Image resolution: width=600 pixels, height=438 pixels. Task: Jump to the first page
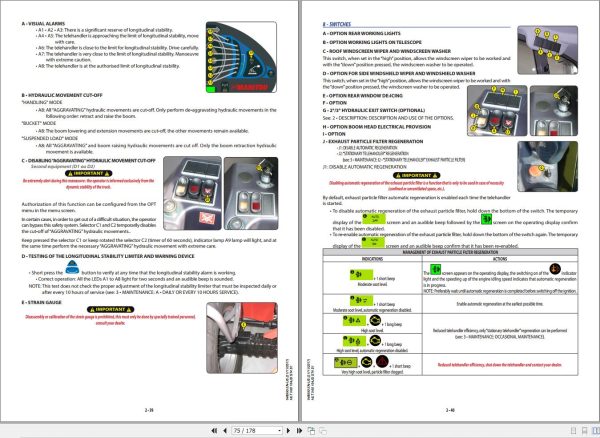[x=214, y=431]
